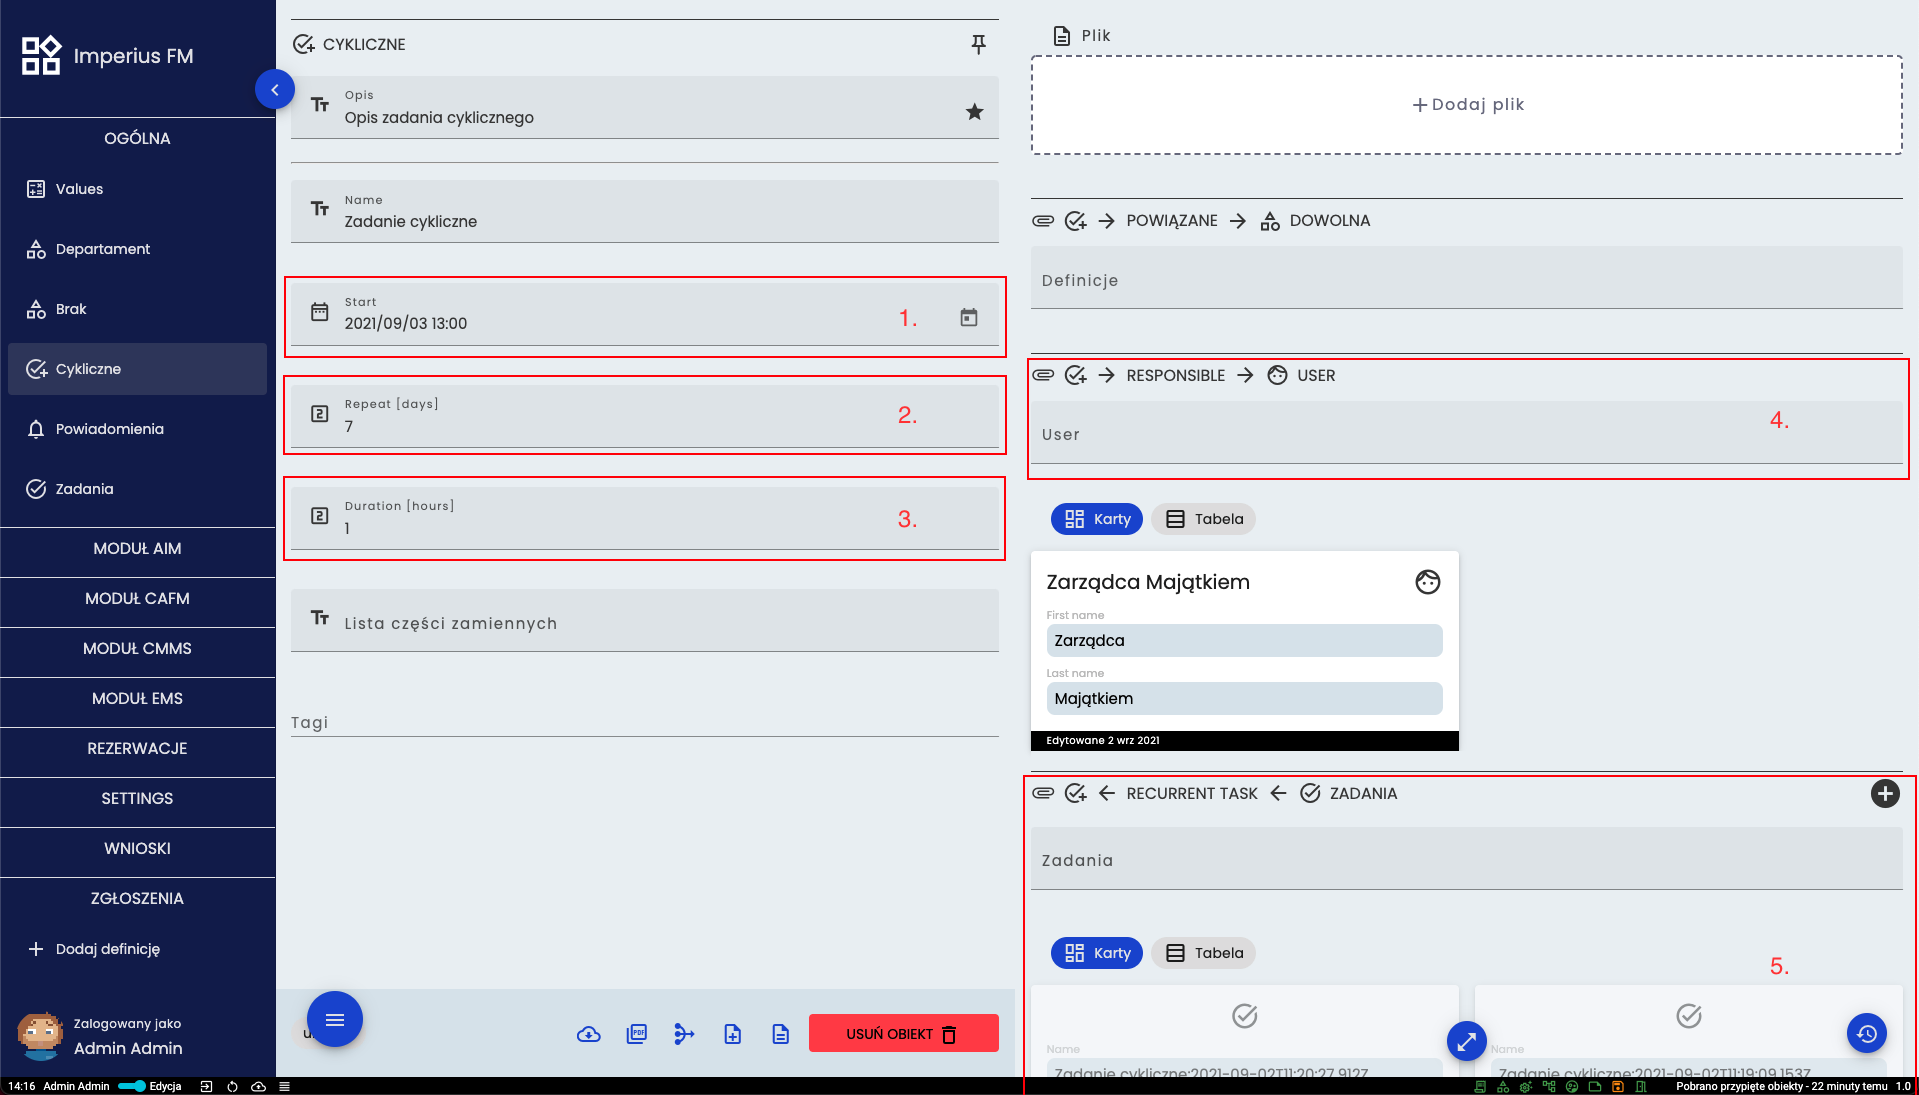Click the Last name field Majątkiem

pyautogui.click(x=1244, y=699)
